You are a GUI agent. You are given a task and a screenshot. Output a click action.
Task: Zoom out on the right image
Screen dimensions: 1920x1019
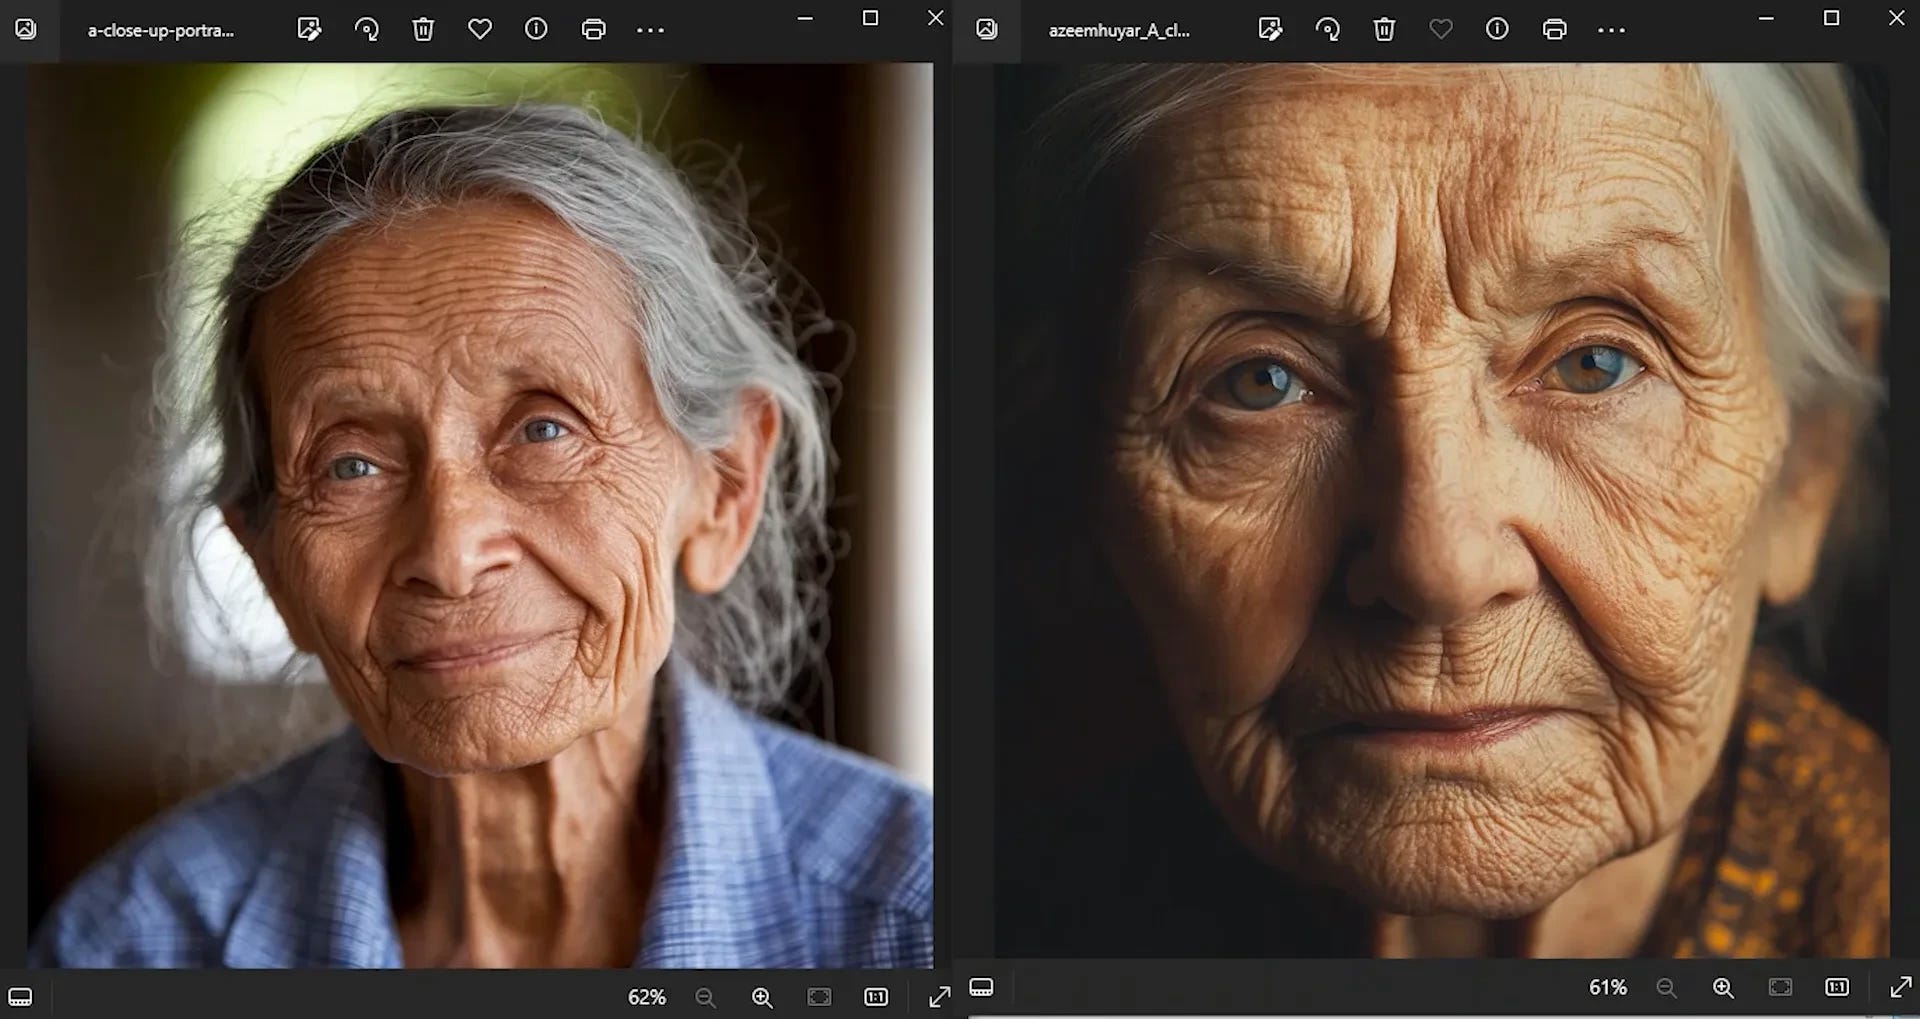click(1667, 988)
